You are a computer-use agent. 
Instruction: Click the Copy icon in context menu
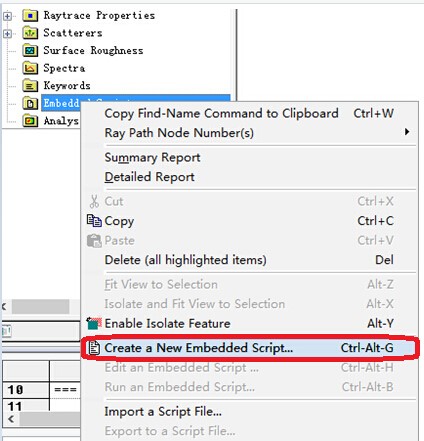(94, 221)
